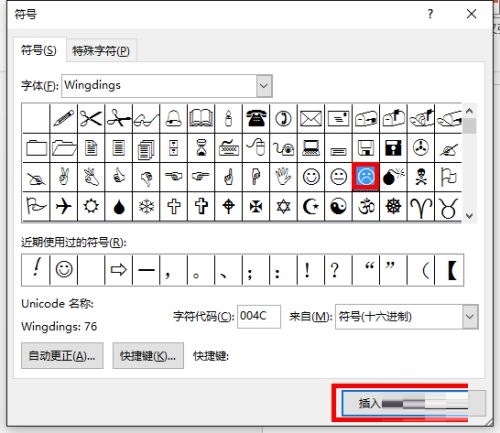Viewport: 500px width, 433px height.
Task: Select the 符号(S) tab
Action: coord(39,50)
